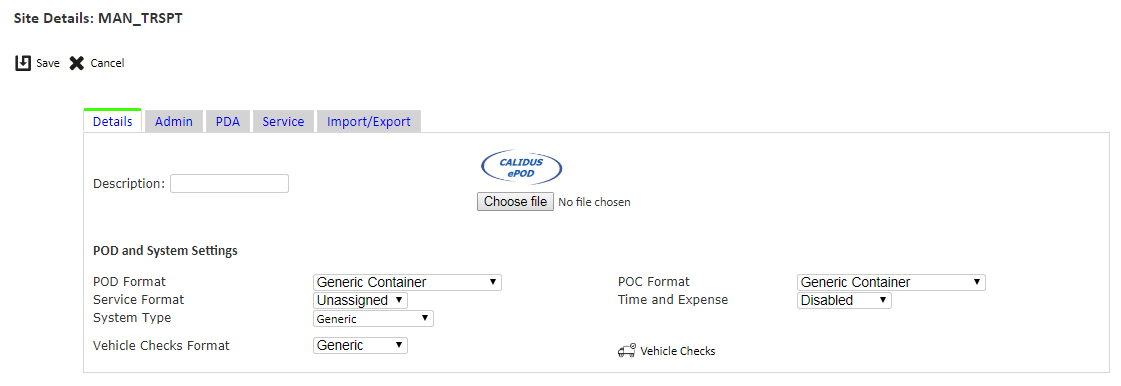Click the Cancel X icon

click(76, 63)
